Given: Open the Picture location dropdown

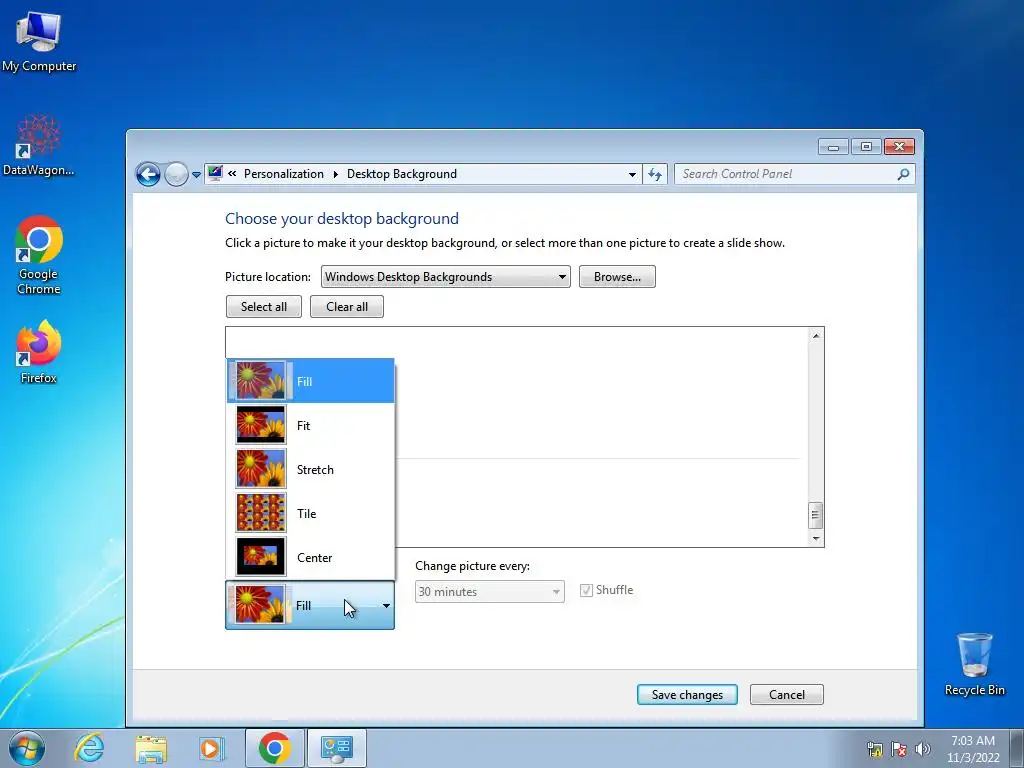Looking at the screenshot, I should click(x=445, y=277).
